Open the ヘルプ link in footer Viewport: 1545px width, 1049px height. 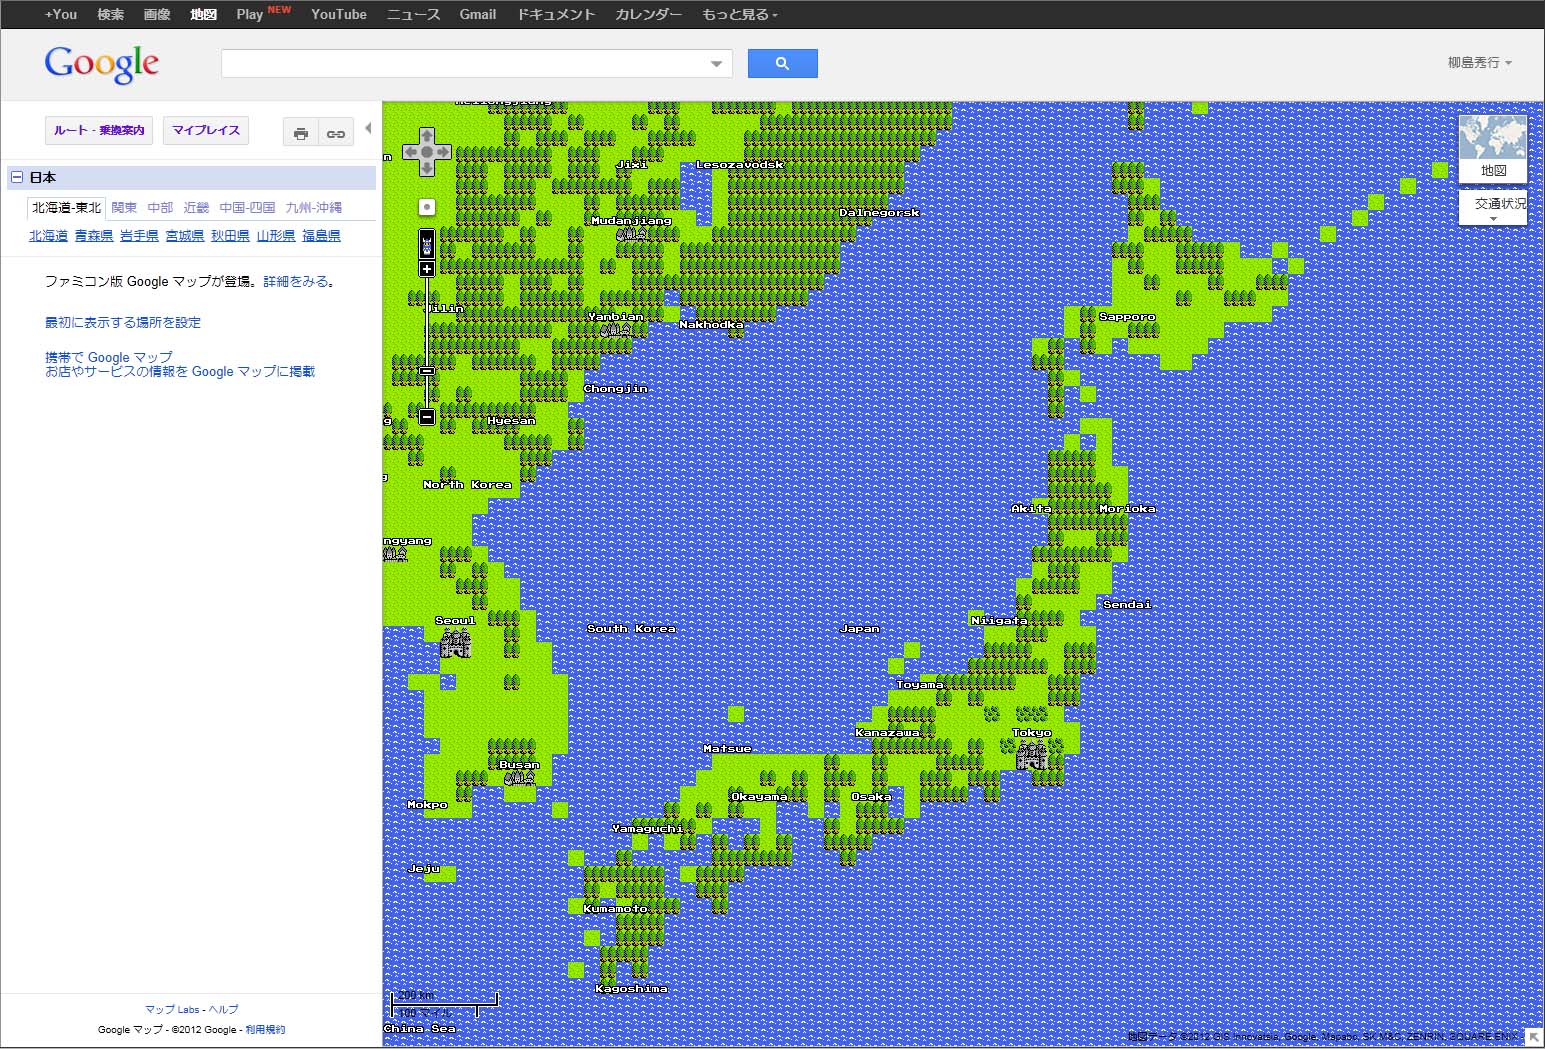[x=224, y=1010]
